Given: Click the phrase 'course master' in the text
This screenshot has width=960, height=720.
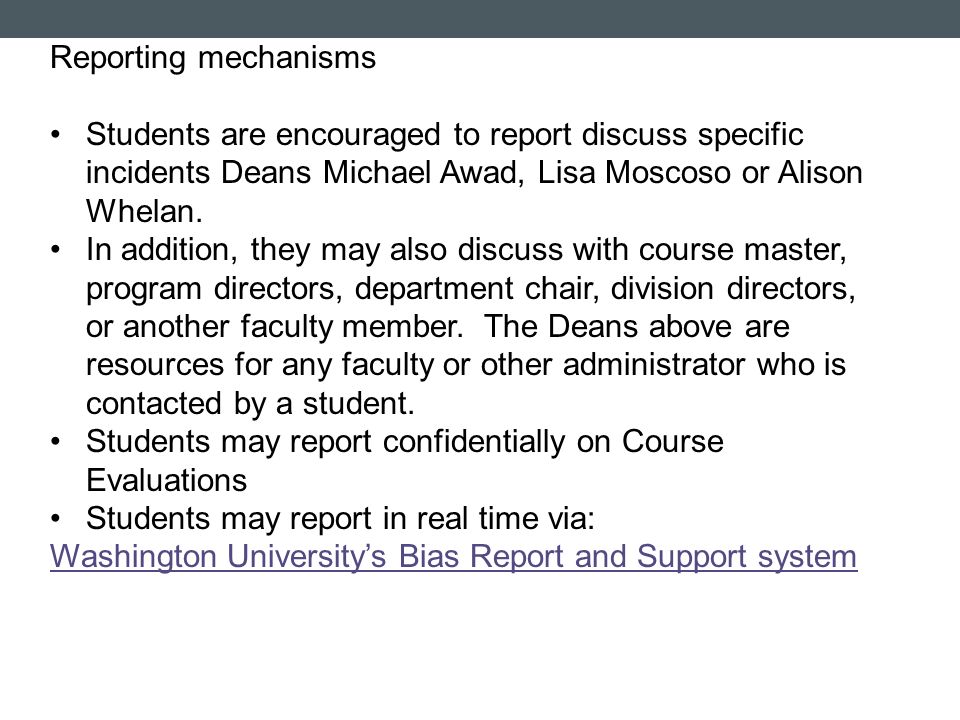Looking at the screenshot, I should (743, 250).
